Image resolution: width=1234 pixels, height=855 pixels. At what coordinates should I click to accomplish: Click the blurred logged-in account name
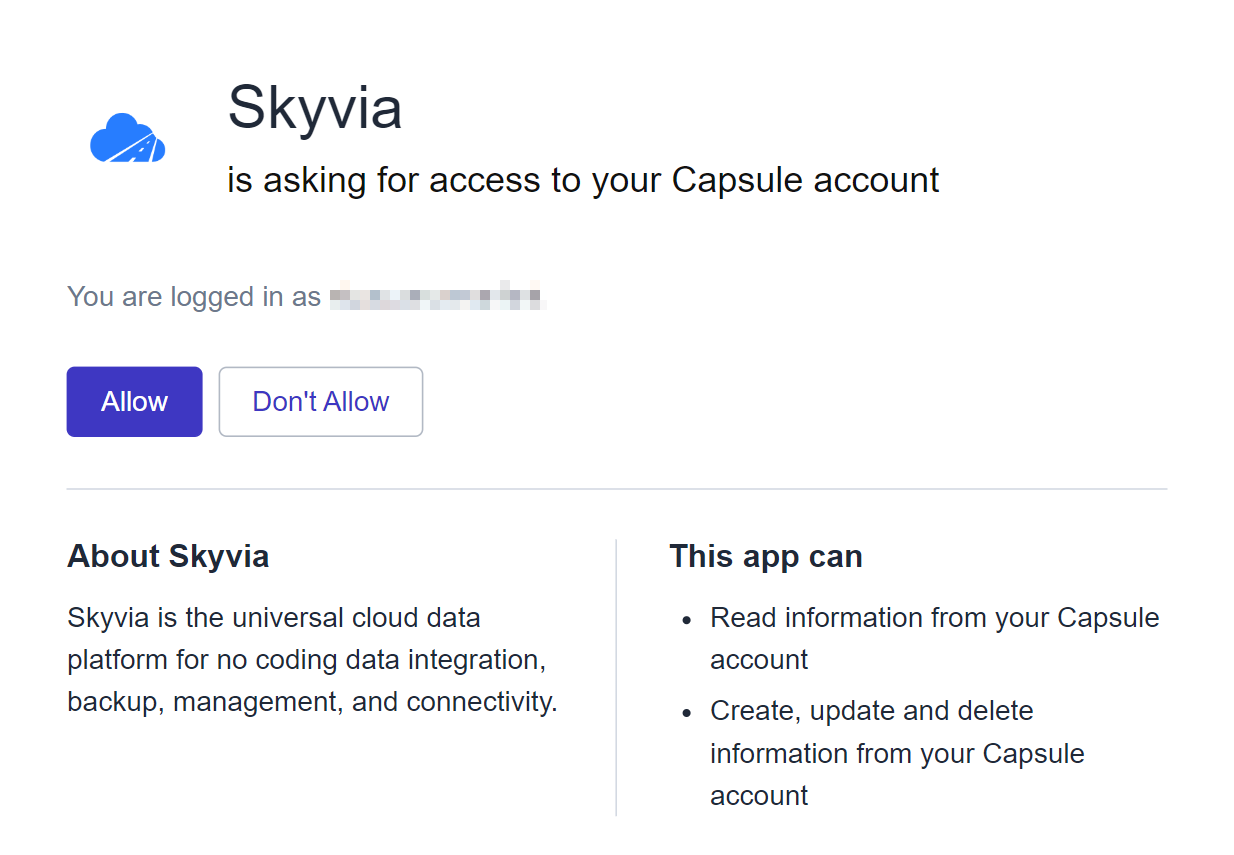pyautogui.click(x=435, y=296)
